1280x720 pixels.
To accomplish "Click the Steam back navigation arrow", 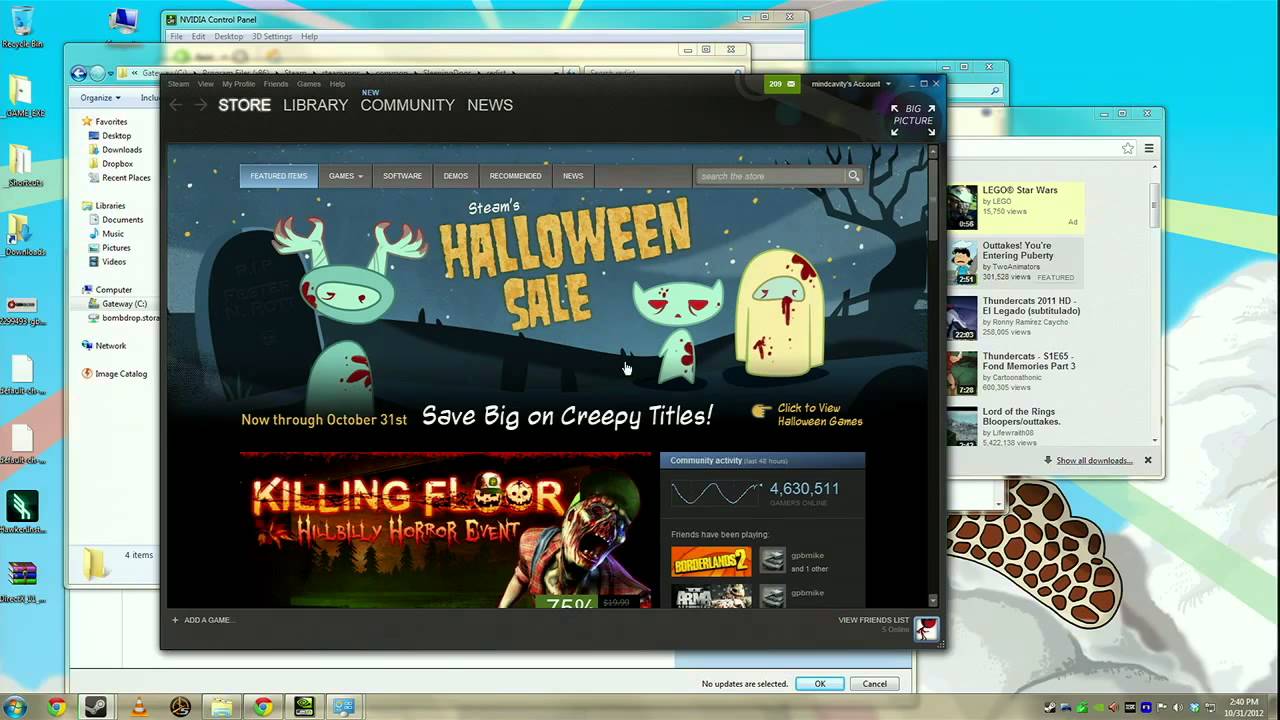I will click(176, 105).
